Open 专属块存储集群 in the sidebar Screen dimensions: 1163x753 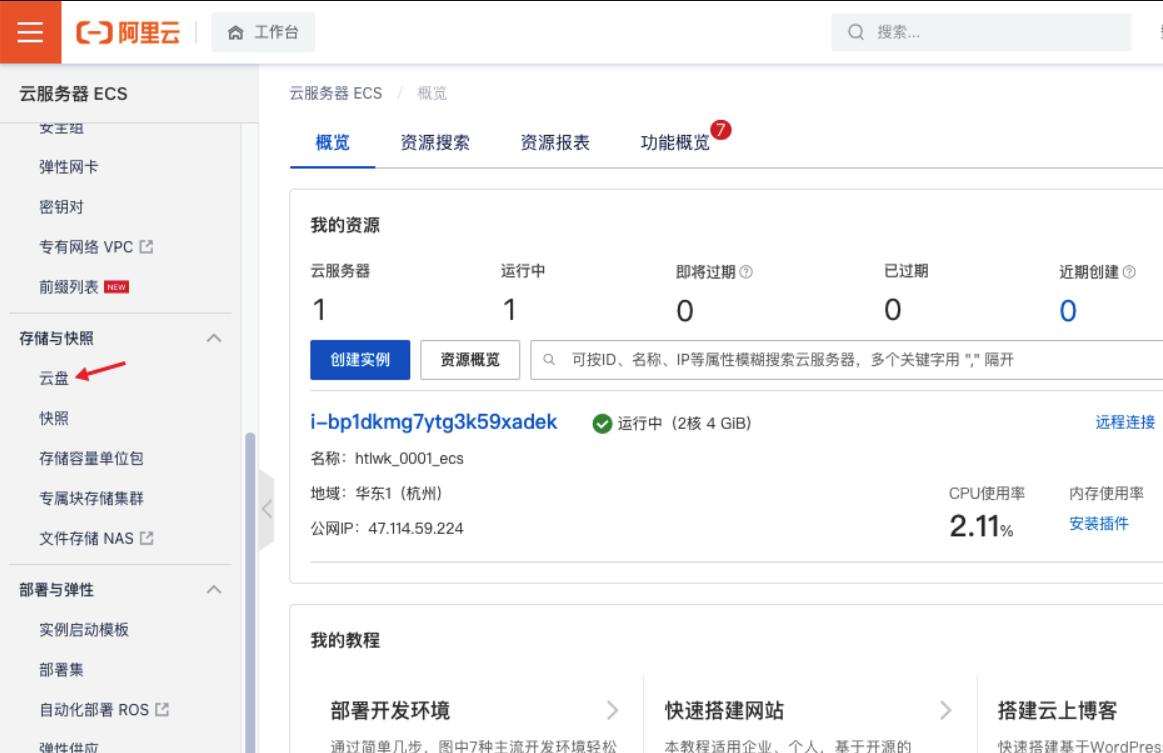pos(91,499)
